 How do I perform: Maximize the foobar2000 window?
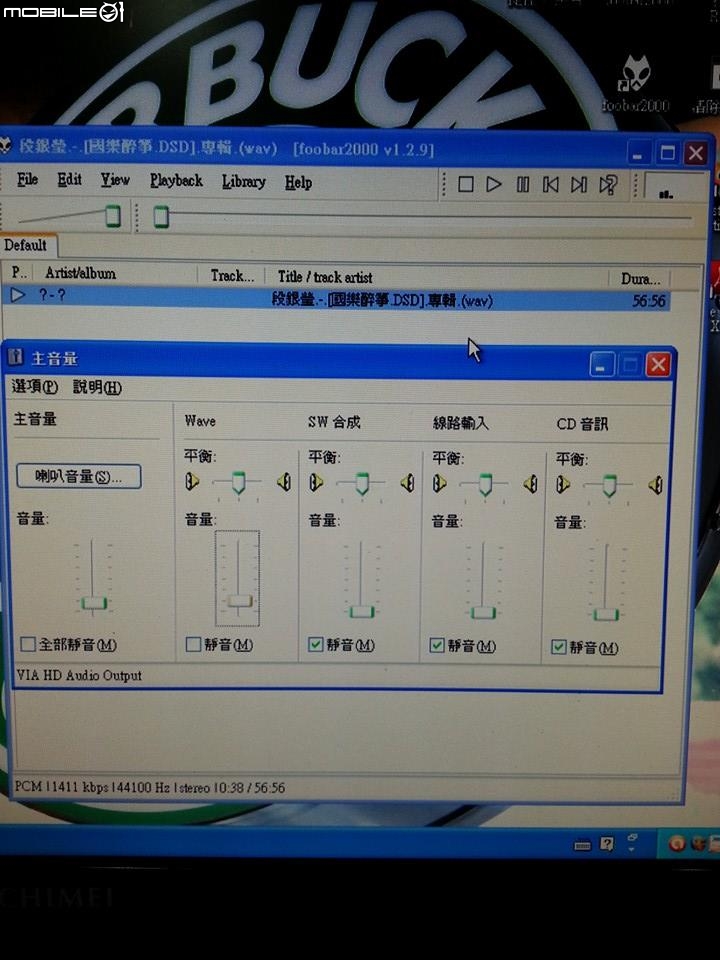click(x=667, y=152)
